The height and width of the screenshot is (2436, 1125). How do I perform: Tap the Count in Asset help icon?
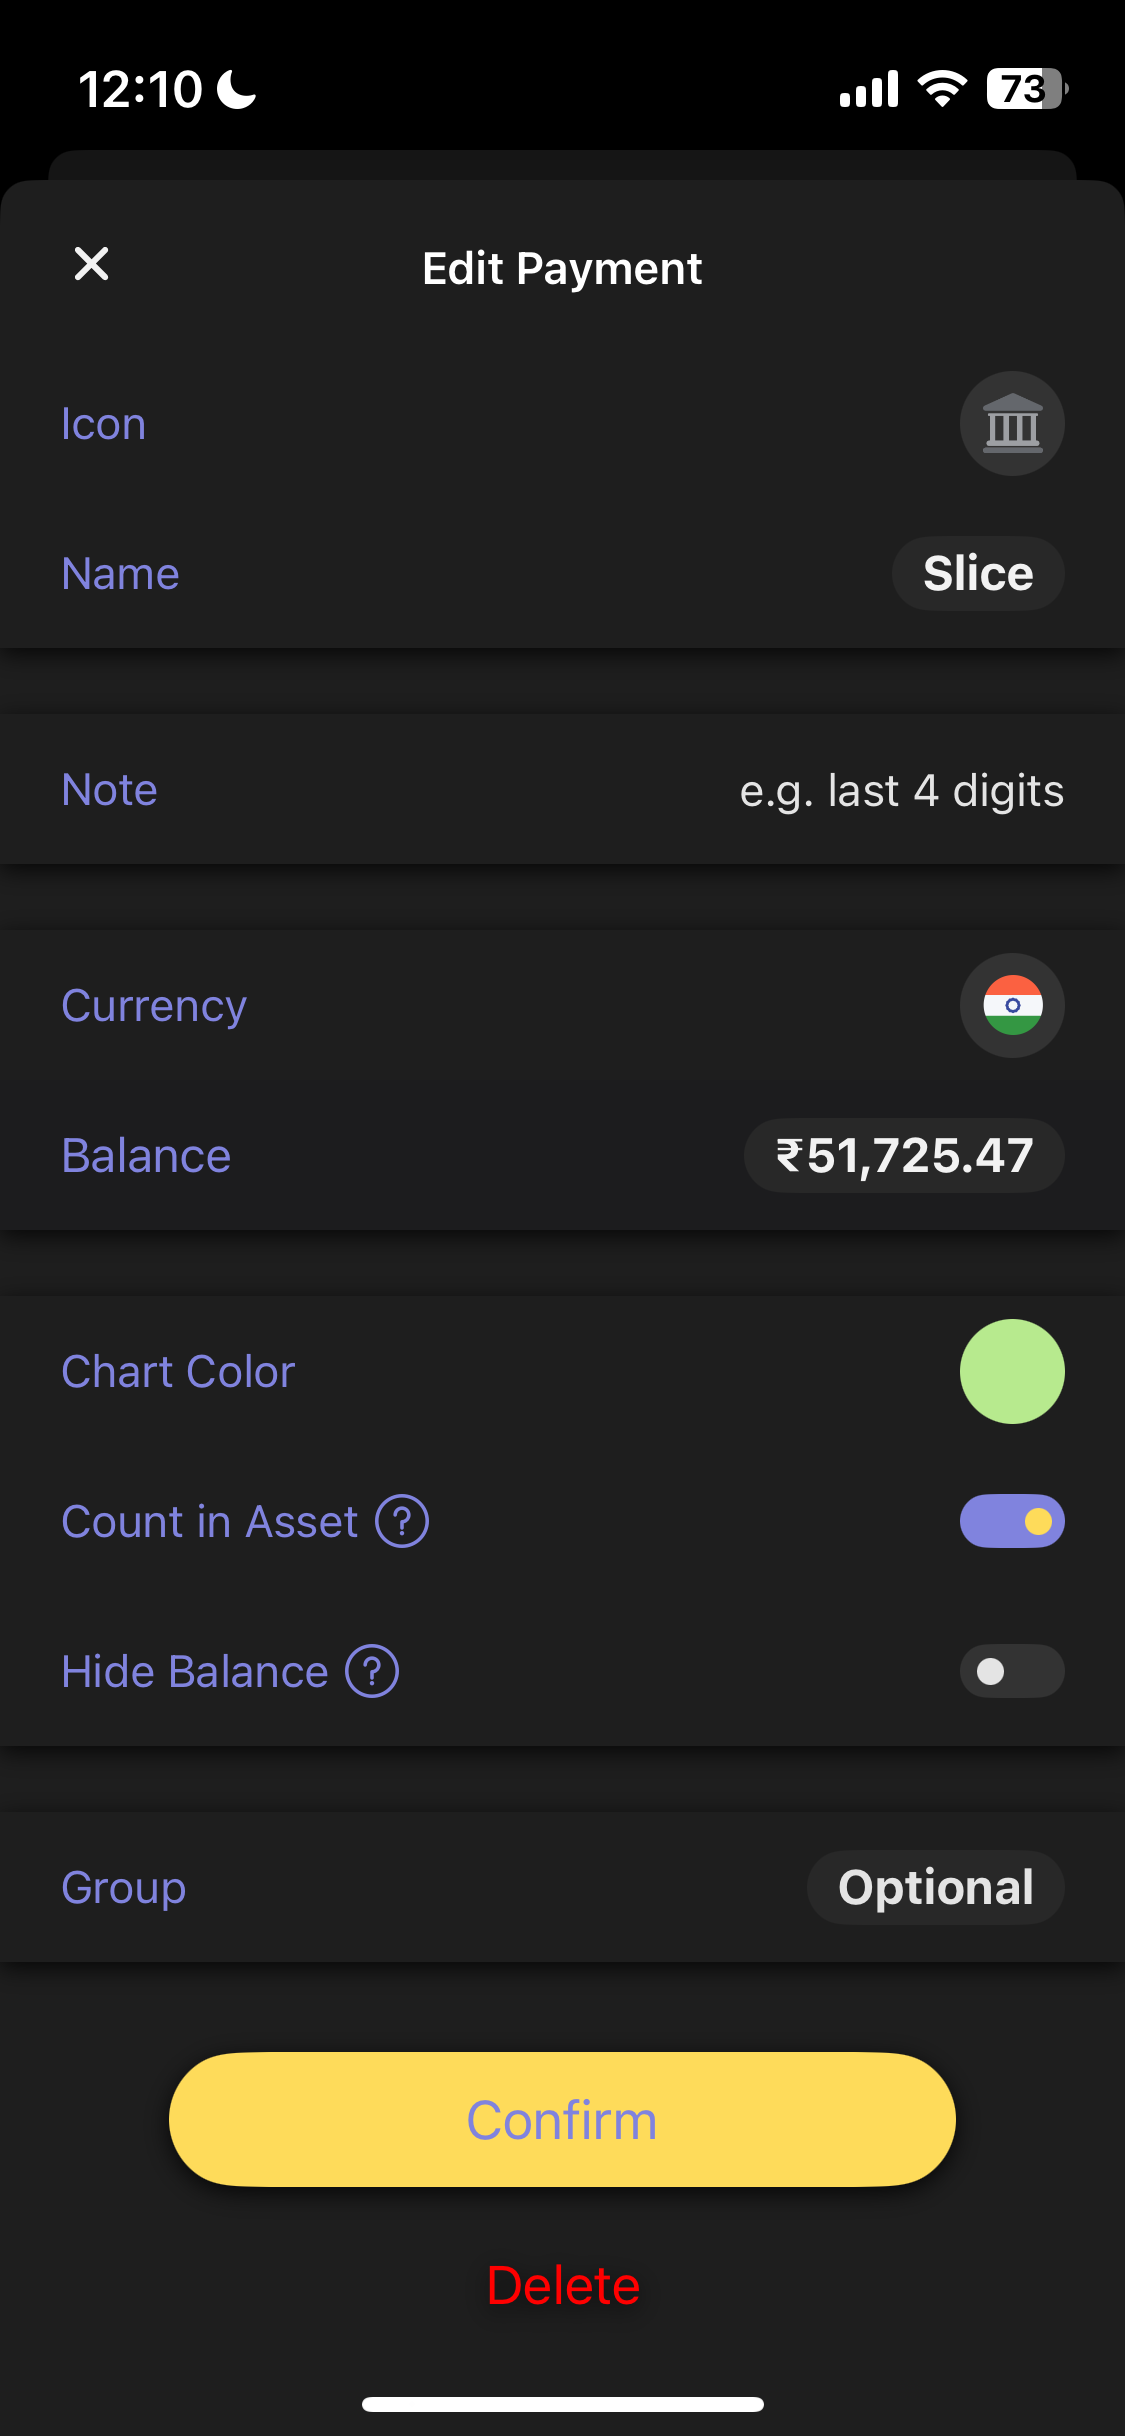(x=402, y=1522)
